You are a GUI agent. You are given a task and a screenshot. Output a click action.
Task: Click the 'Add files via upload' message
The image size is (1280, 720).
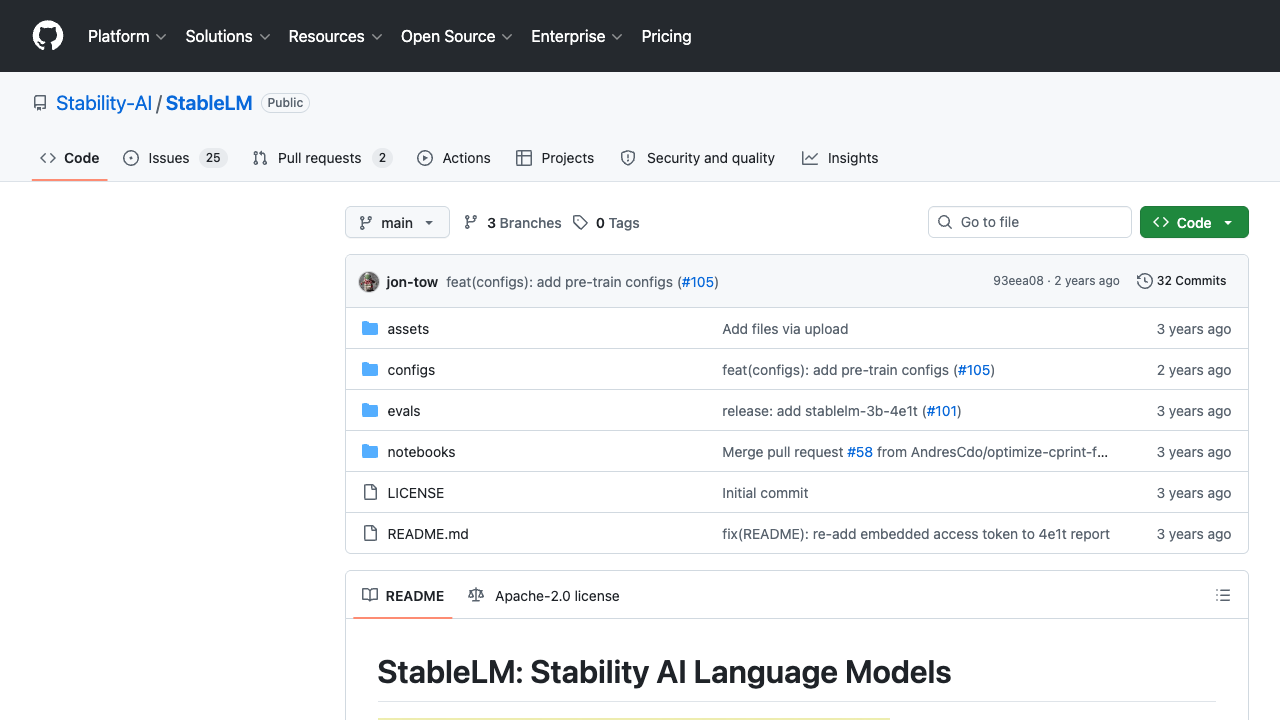pos(785,329)
